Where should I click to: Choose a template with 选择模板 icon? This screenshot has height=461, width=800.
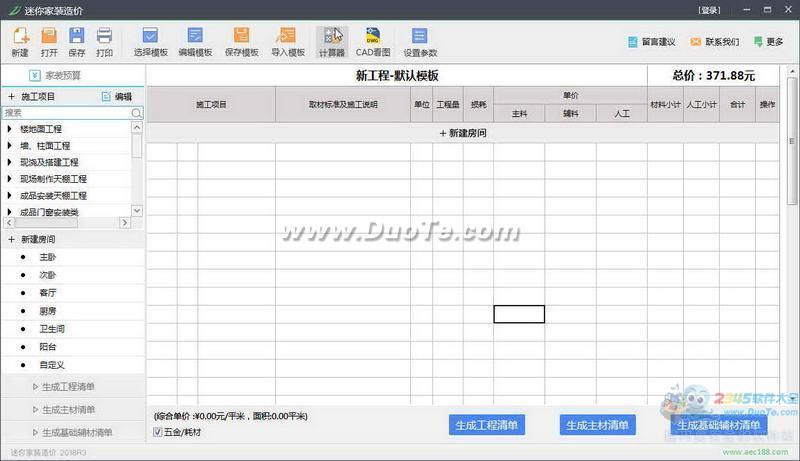150,40
